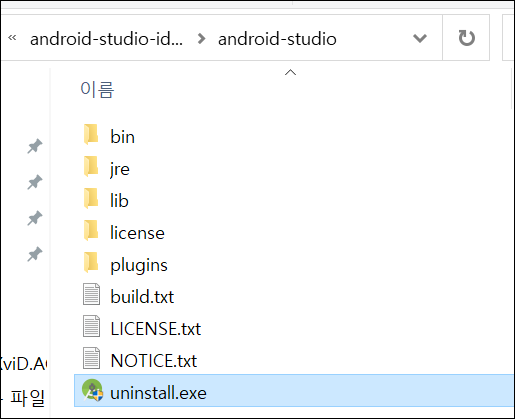The height and width of the screenshot is (419, 515).
Task: Select the lib folder name
Action: tap(119, 201)
